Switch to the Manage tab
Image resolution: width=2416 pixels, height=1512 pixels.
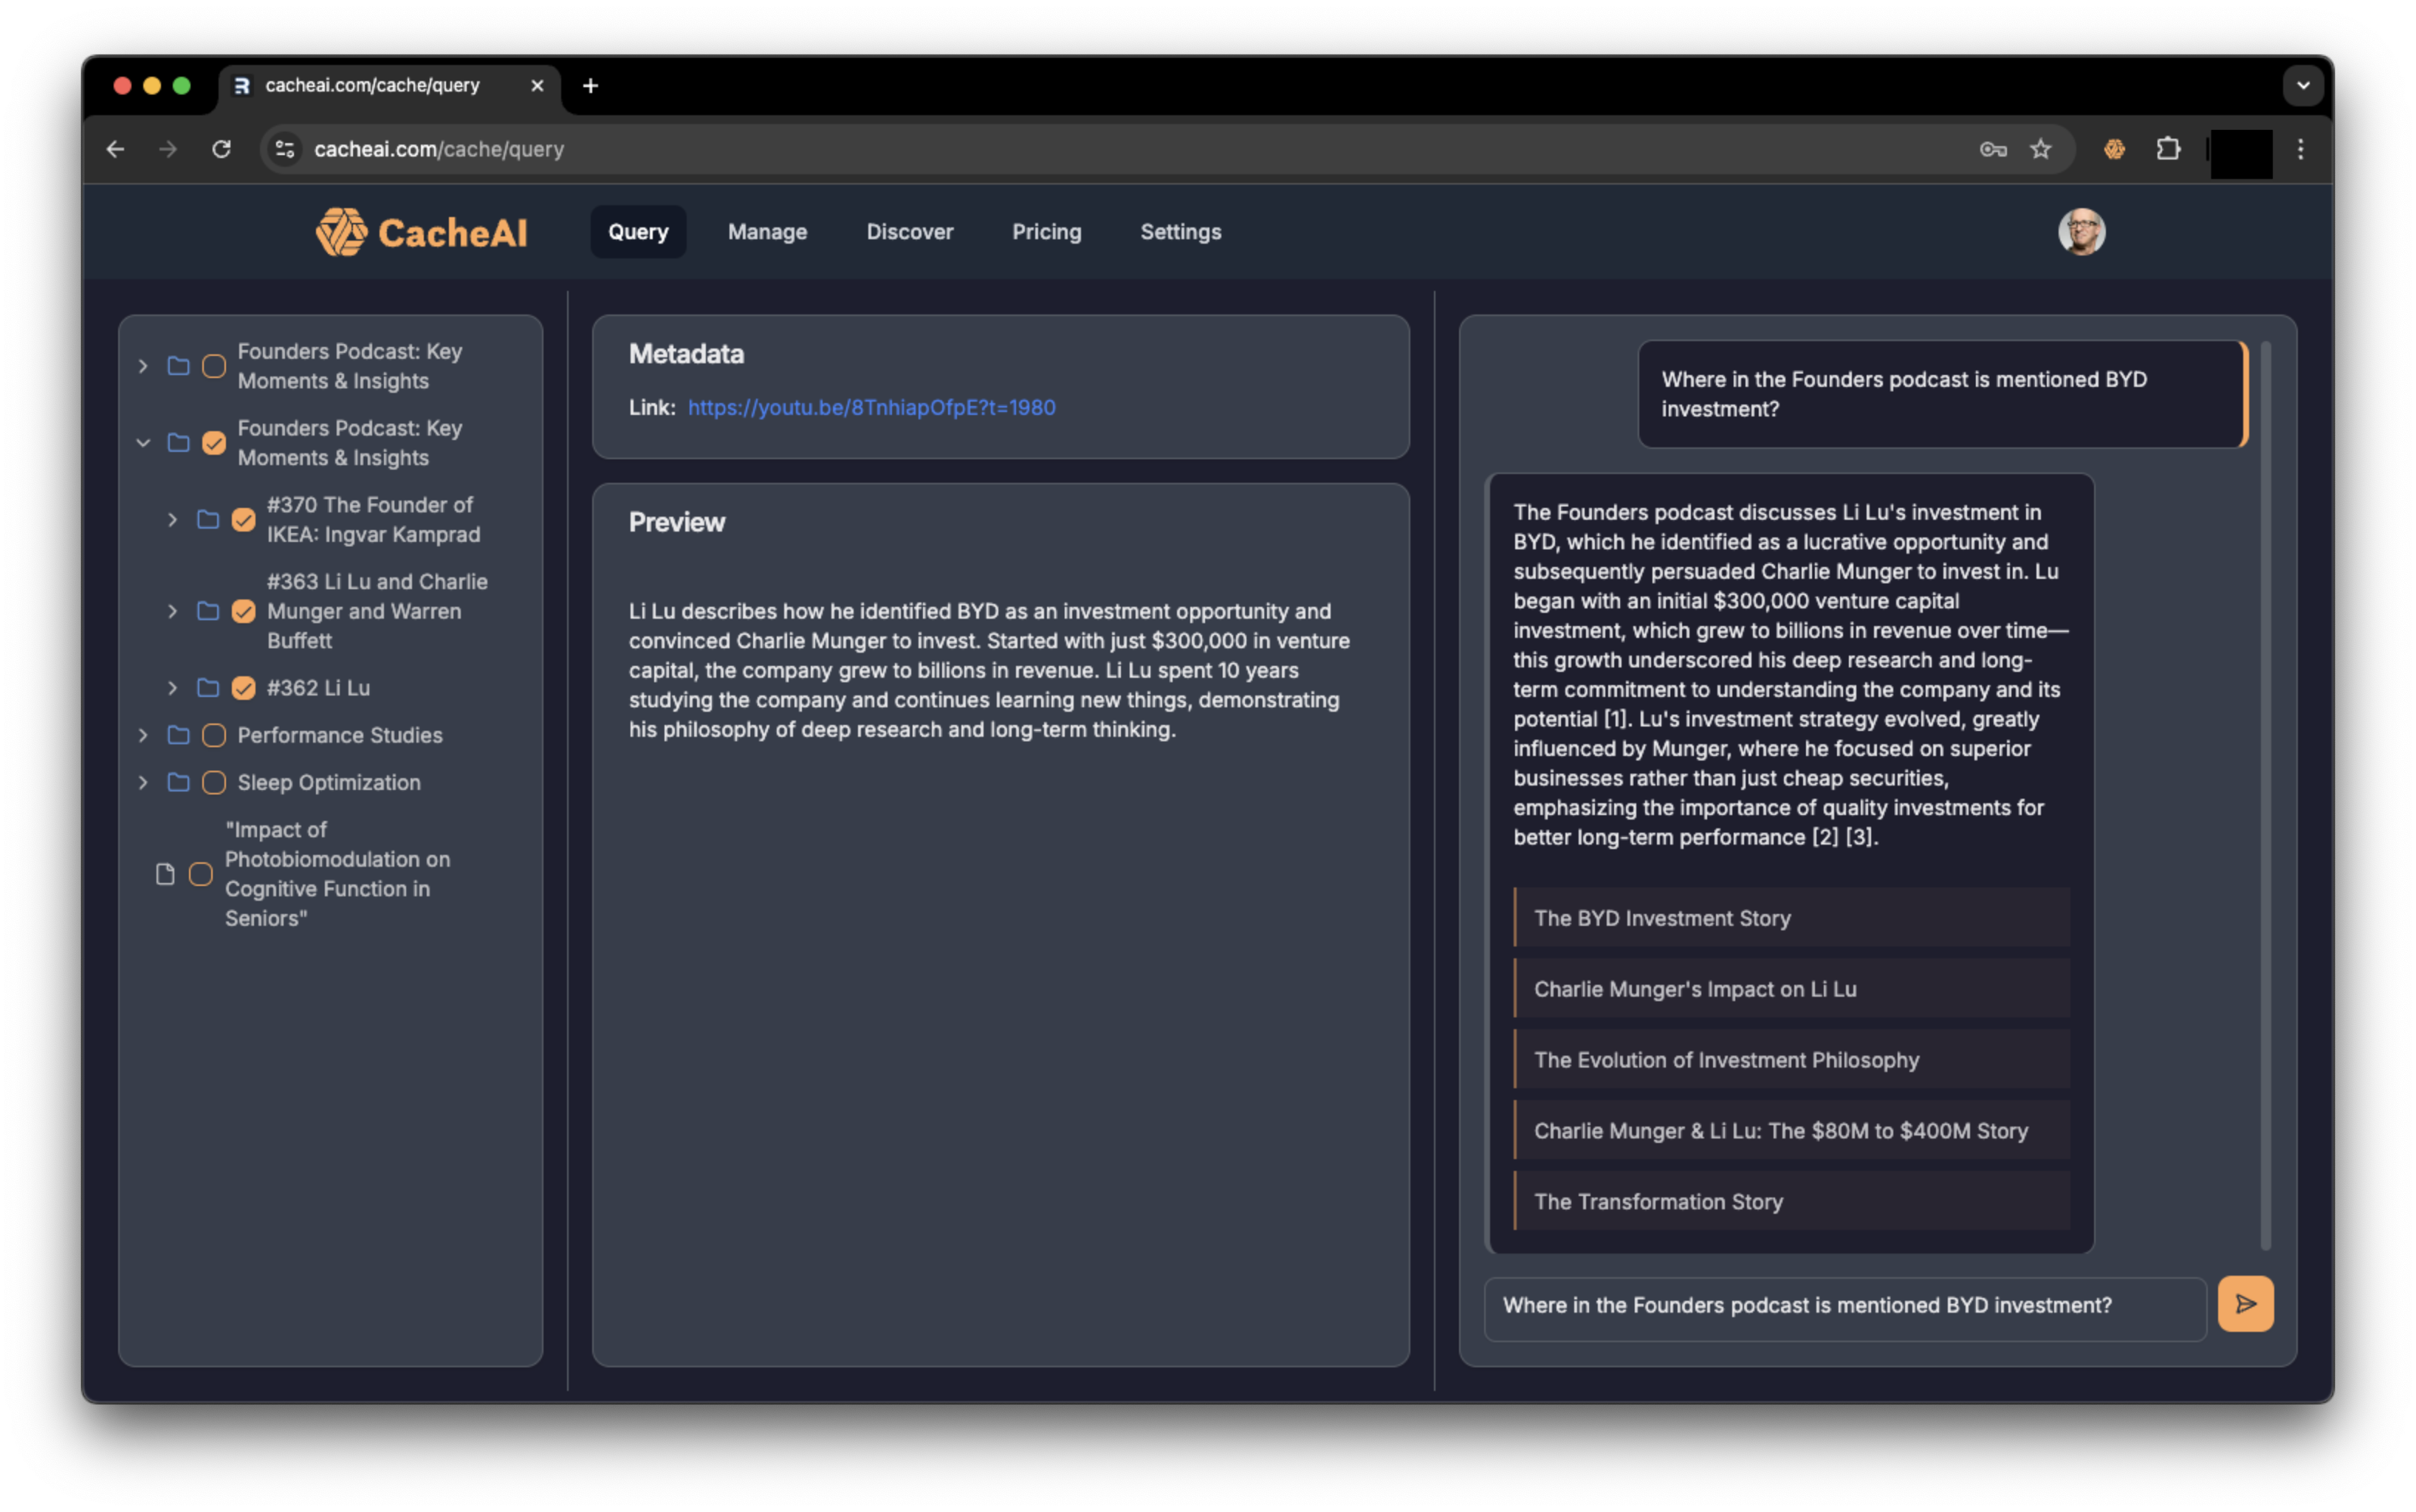coord(767,232)
